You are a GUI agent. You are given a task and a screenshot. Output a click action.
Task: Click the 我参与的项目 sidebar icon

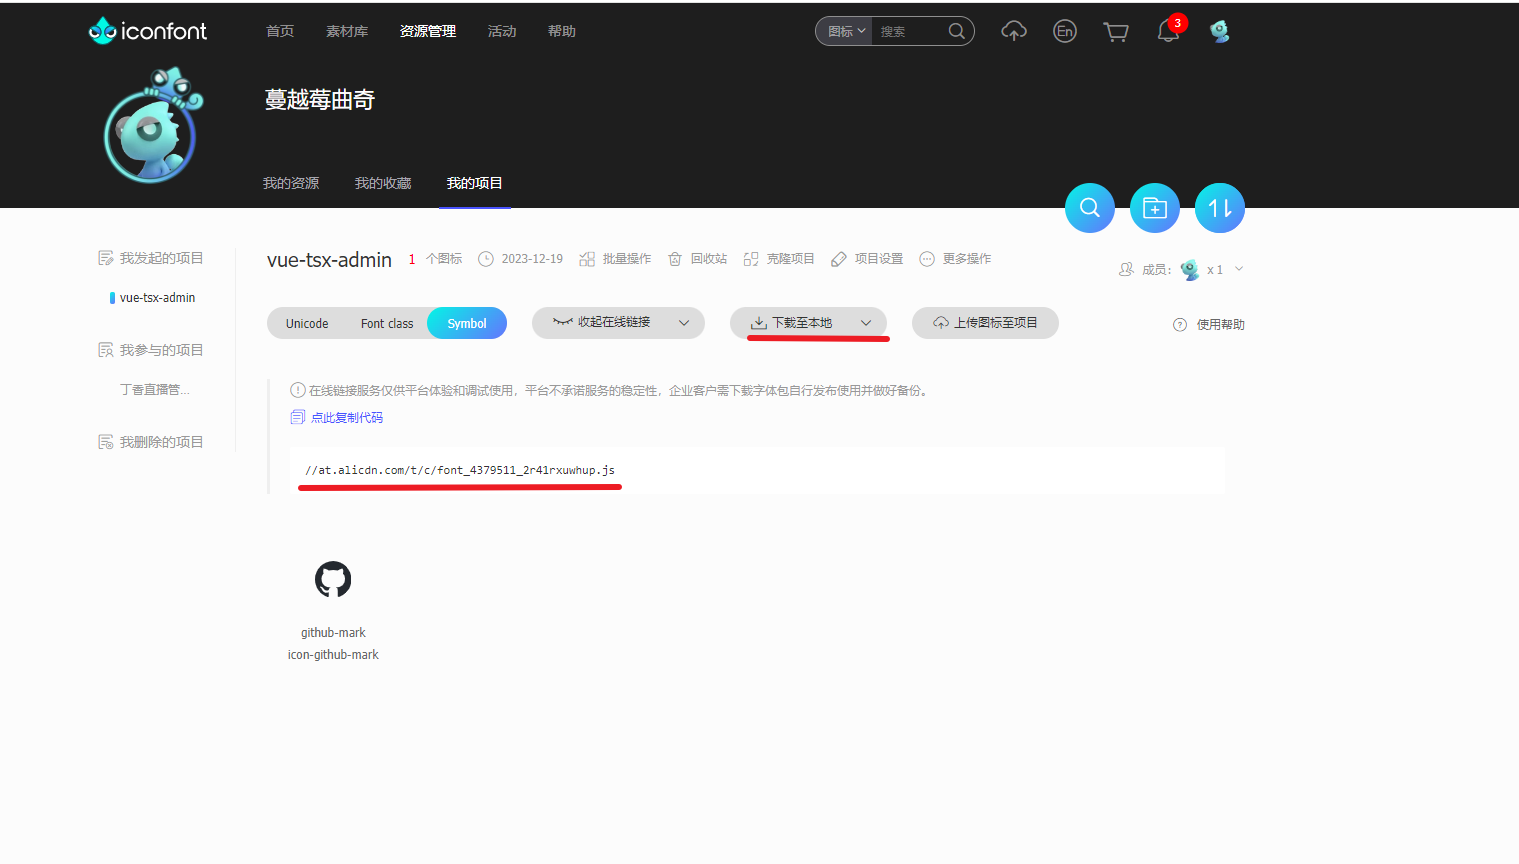[x=106, y=350]
